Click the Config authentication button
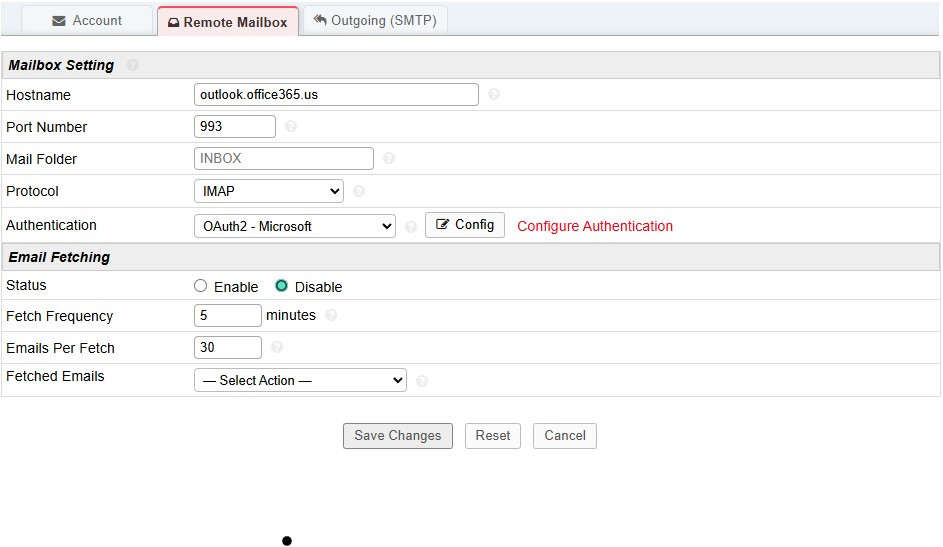Image resolution: width=943 pixels, height=547 pixels. click(465, 225)
